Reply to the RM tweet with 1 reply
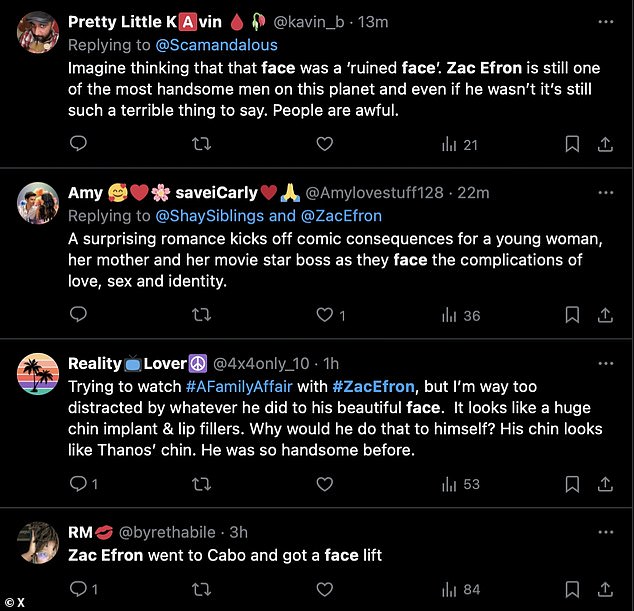The image size is (634, 611). (84, 589)
